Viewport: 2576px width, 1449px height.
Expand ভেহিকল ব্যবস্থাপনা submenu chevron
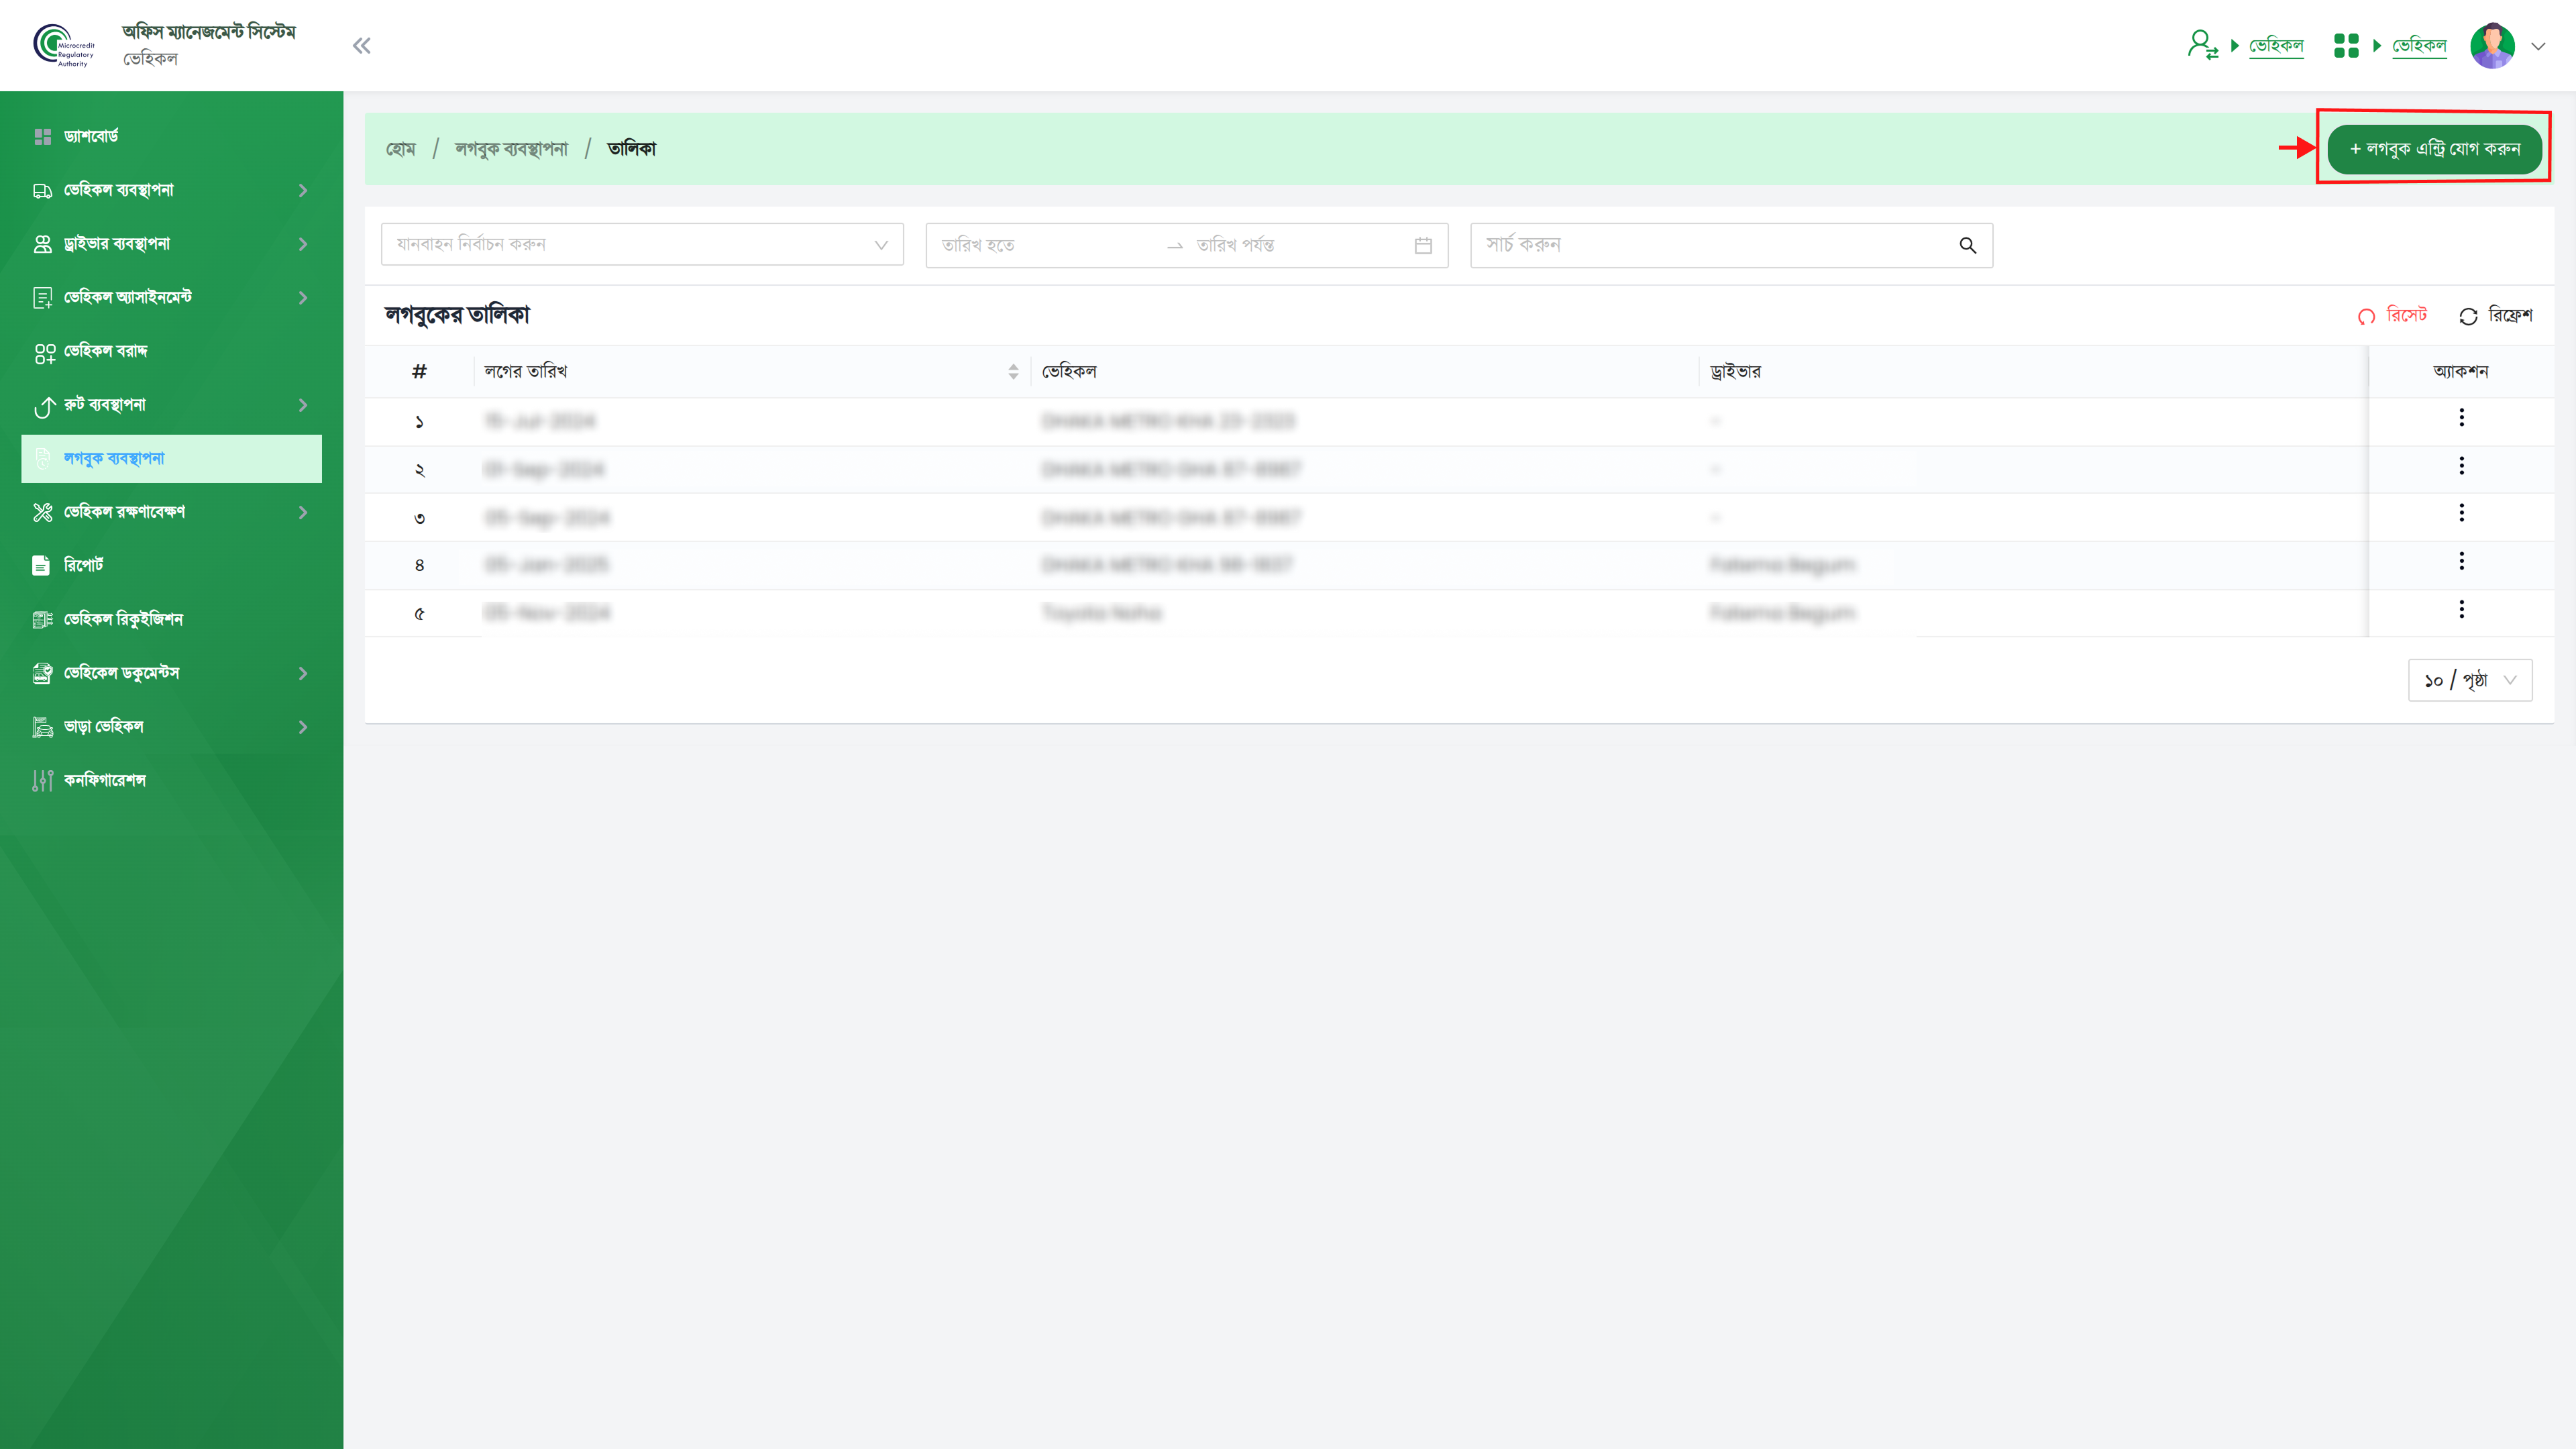click(x=303, y=190)
